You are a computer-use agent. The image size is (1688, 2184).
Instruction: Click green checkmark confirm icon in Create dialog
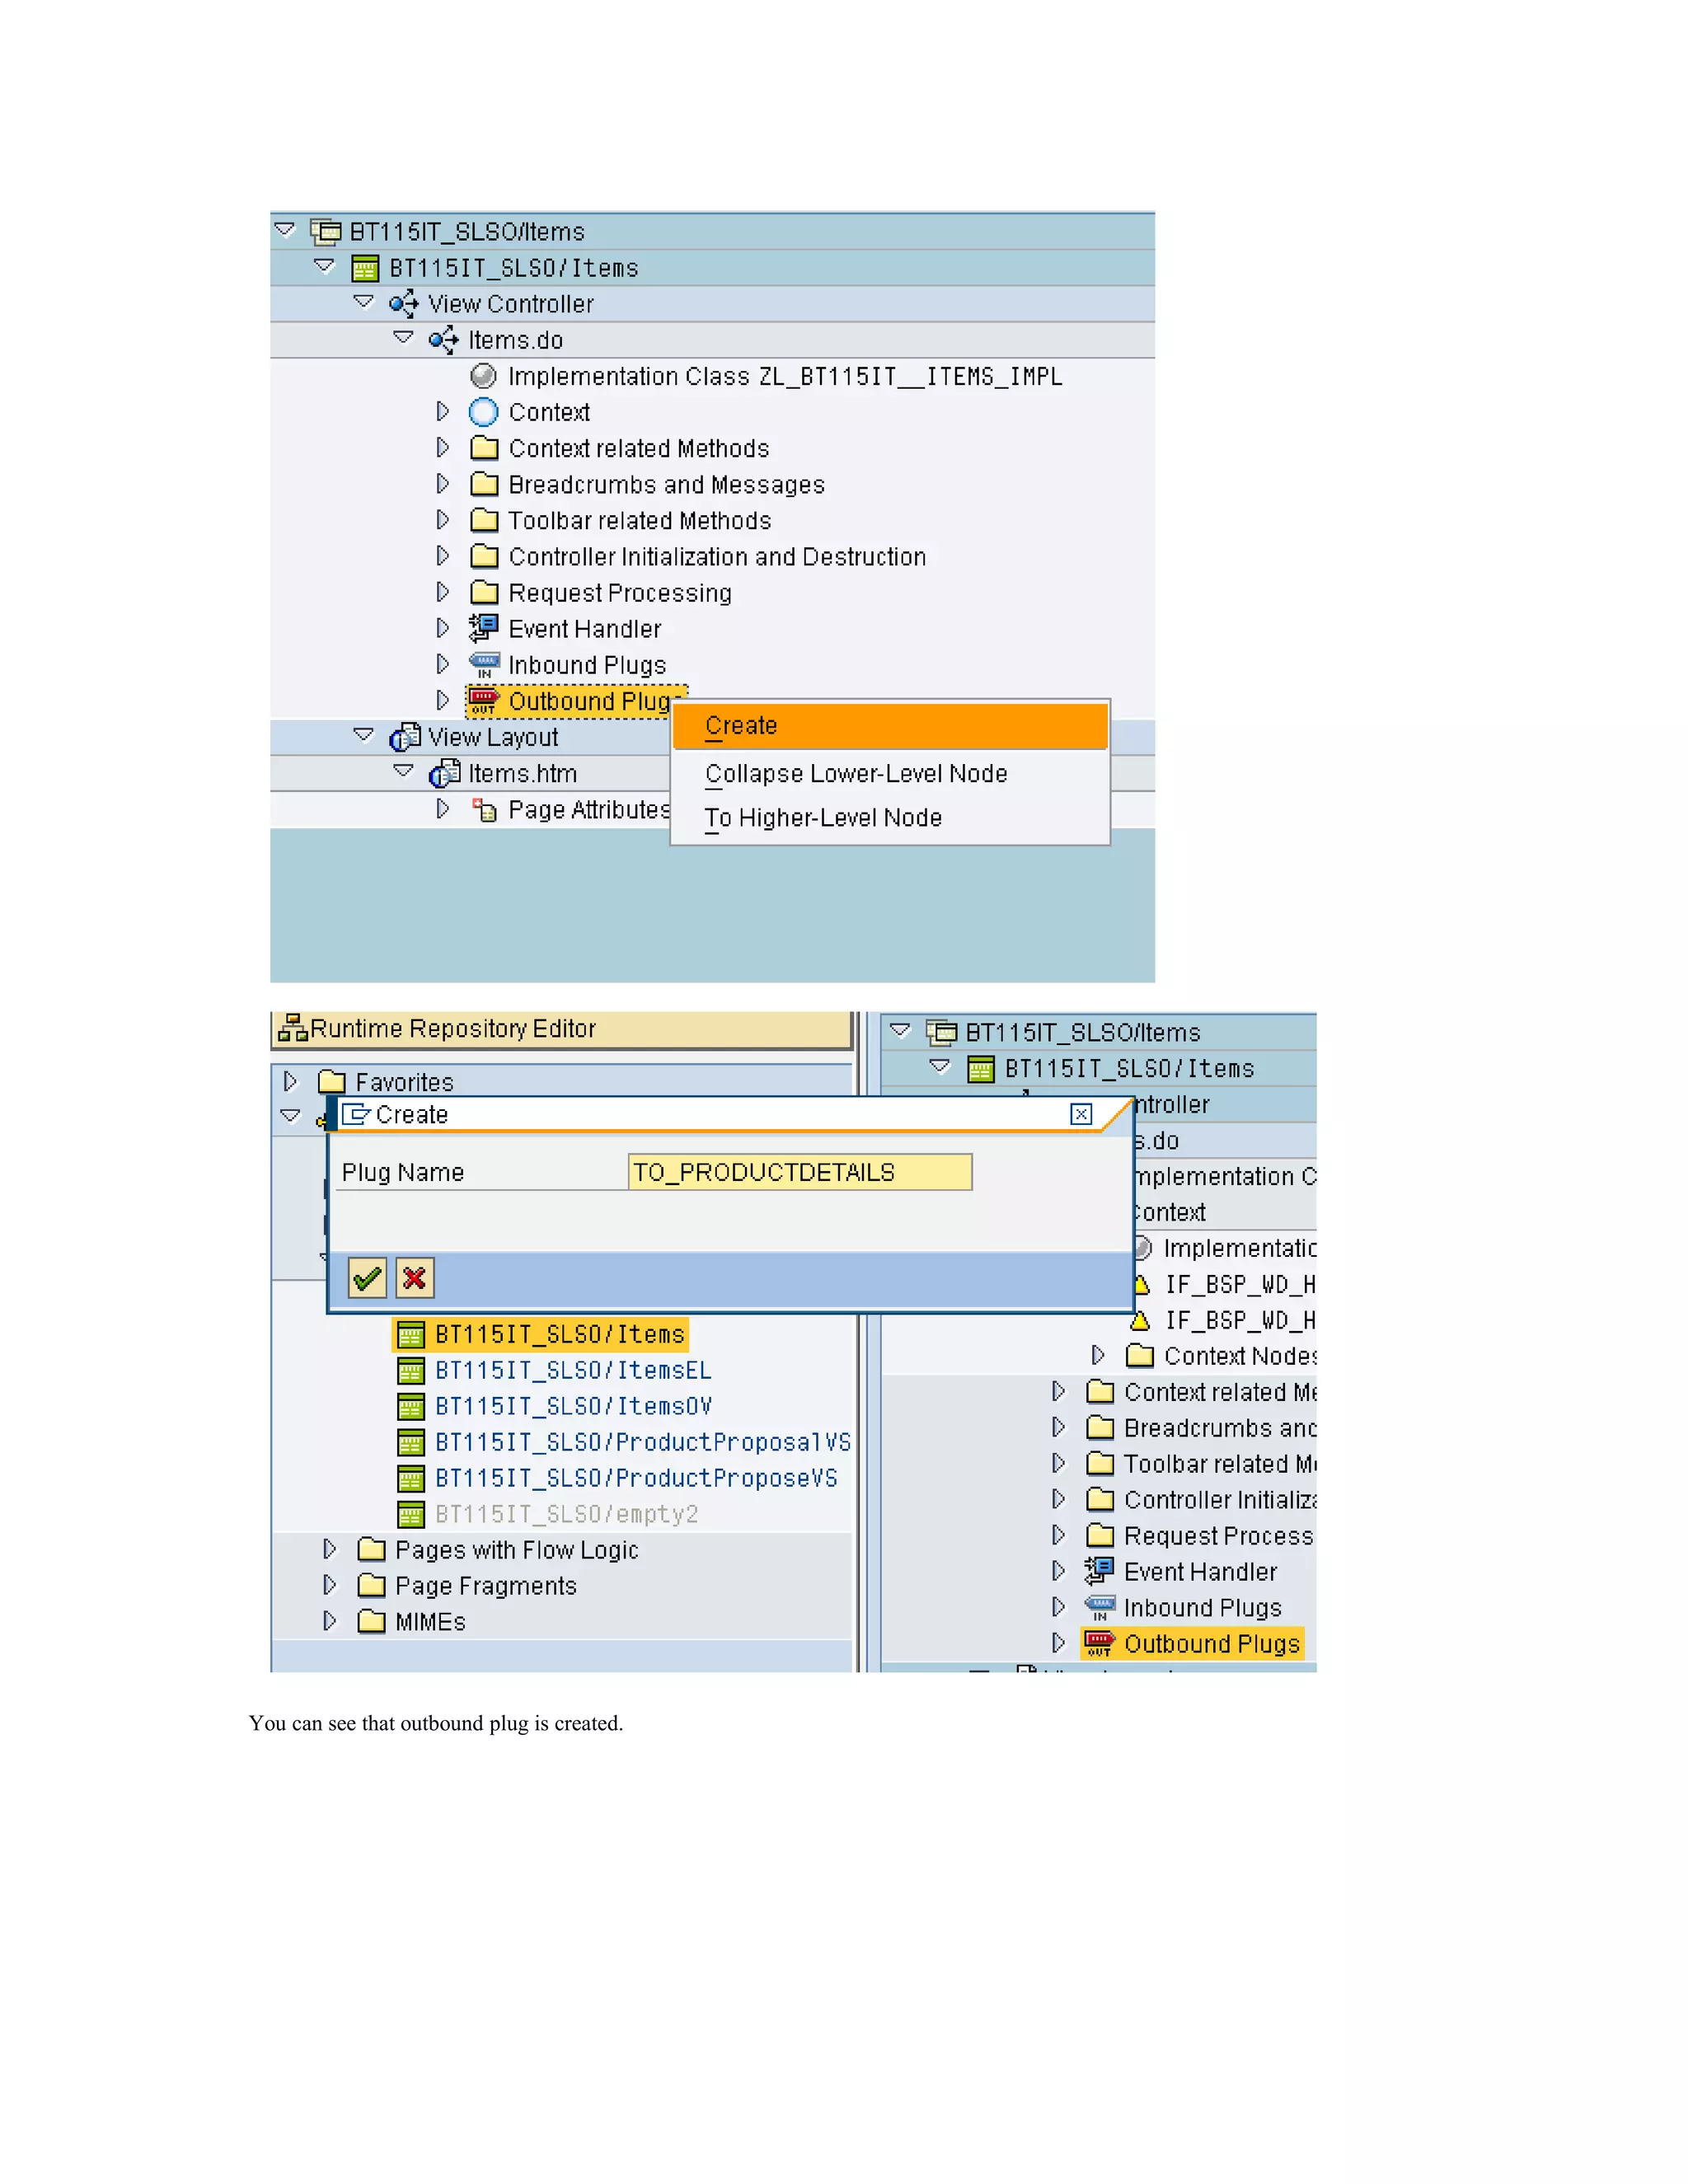click(x=367, y=1278)
